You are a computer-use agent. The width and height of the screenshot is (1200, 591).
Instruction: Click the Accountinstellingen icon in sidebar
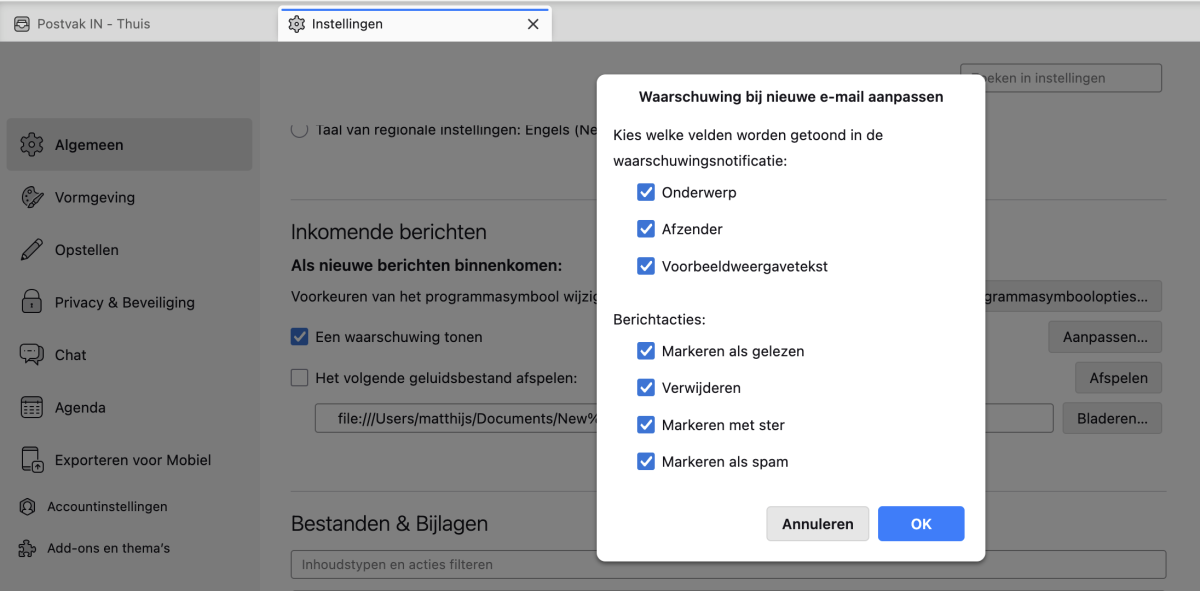(28, 507)
